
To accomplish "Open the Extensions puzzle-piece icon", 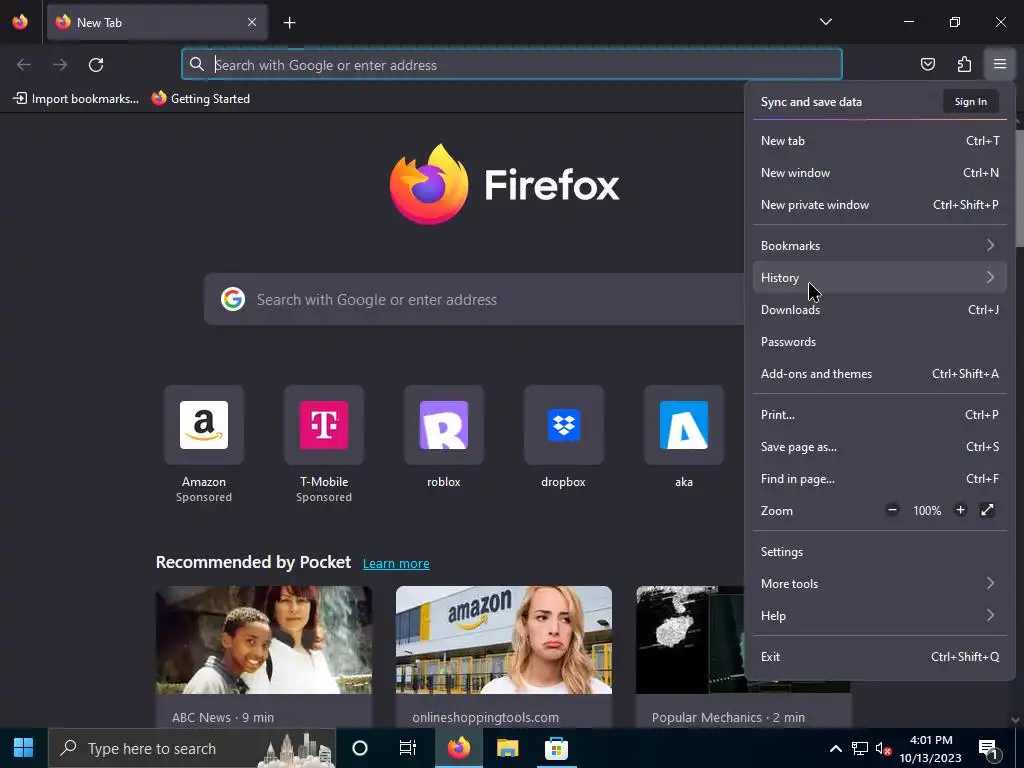I will (964, 64).
